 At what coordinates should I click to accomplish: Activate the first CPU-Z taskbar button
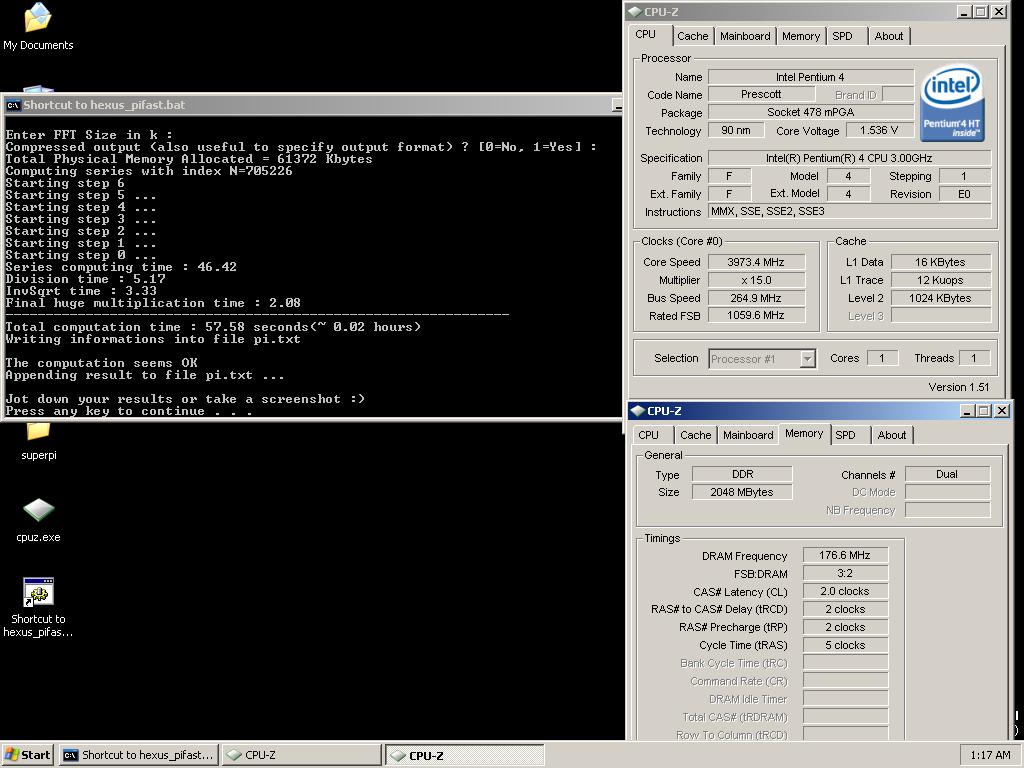[x=302, y=755]
